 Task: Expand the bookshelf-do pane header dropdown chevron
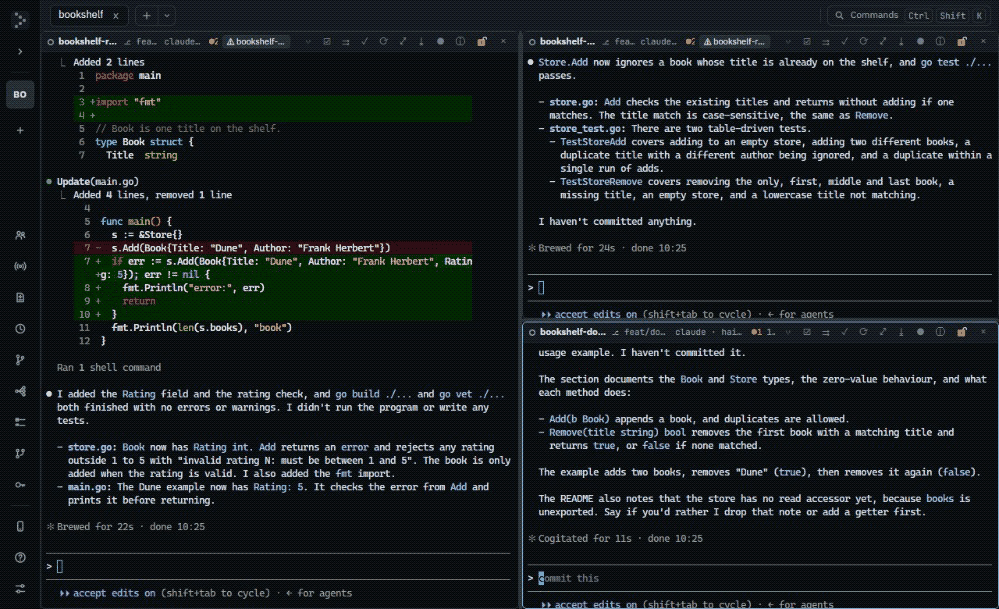788,332
